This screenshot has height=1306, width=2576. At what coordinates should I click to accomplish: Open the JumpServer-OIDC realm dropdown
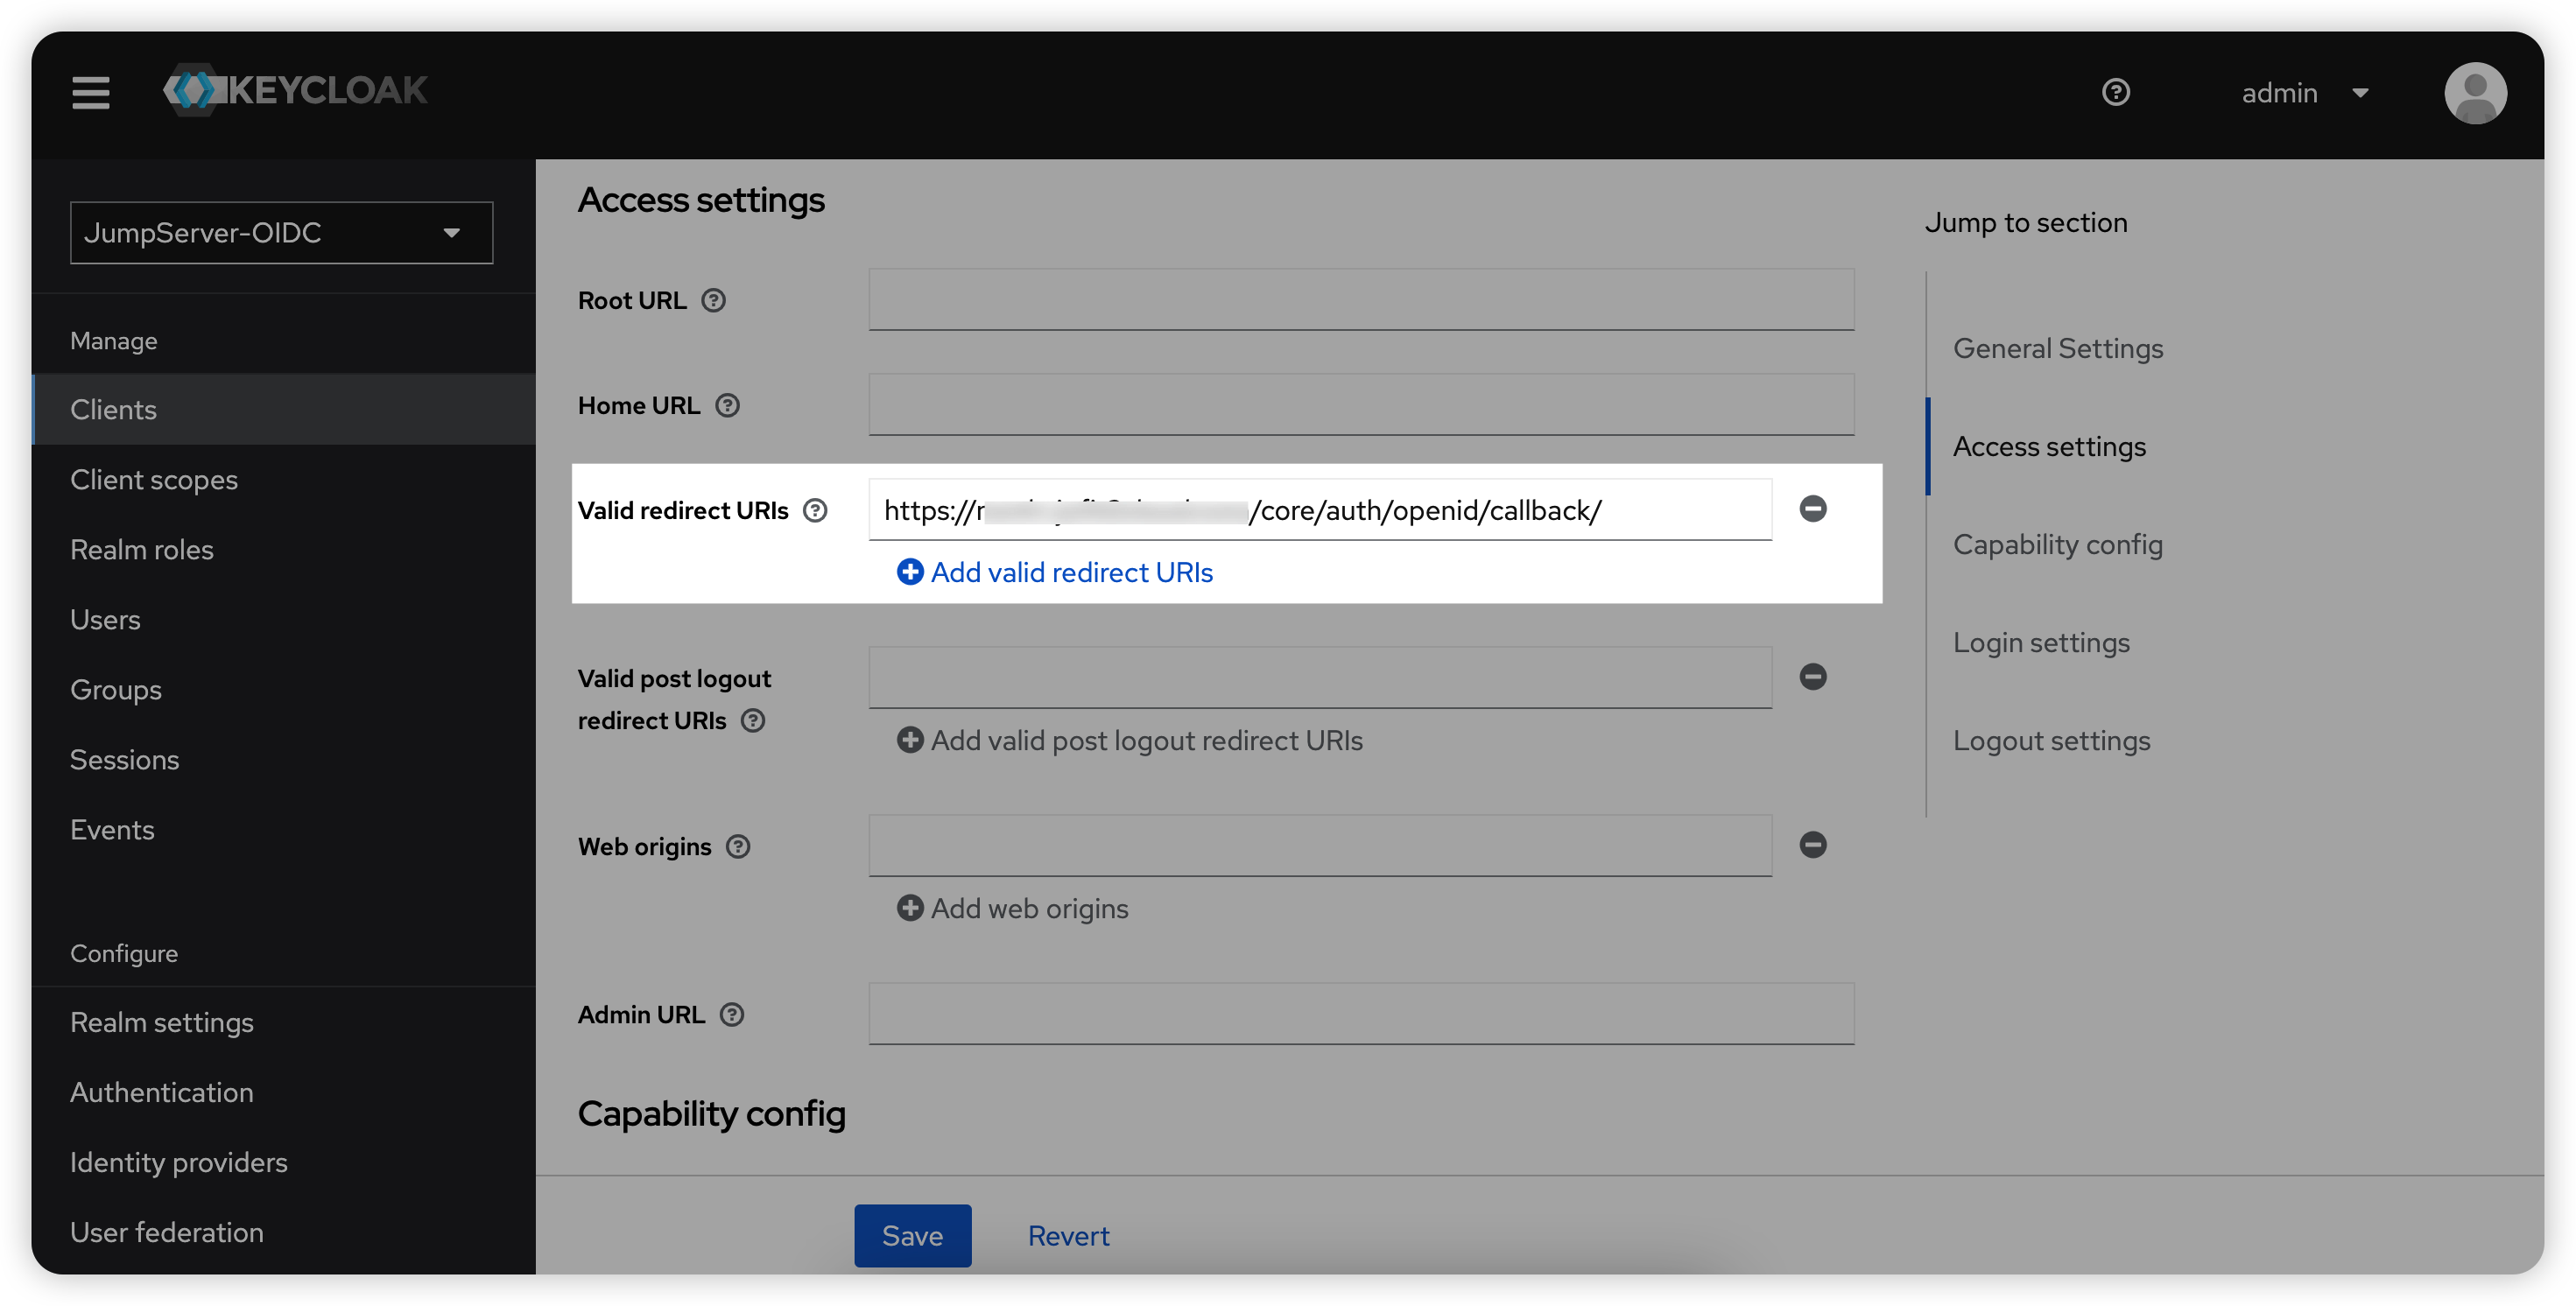click(x=281, y=233)
